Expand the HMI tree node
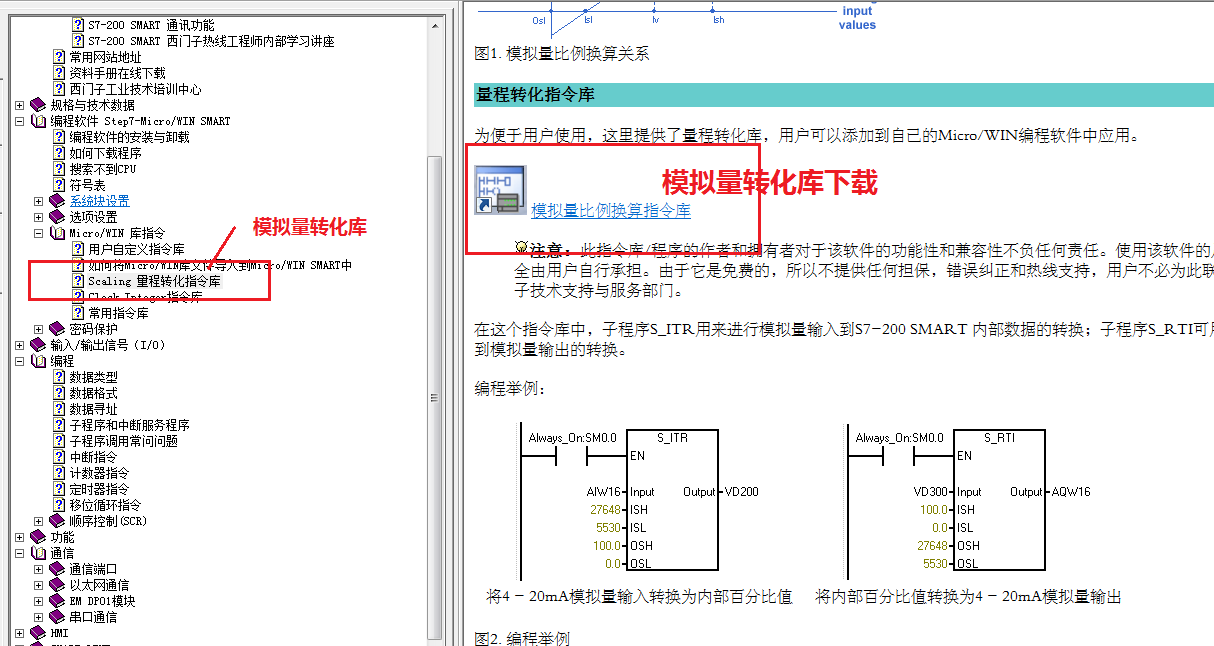 tap(20, 633)
